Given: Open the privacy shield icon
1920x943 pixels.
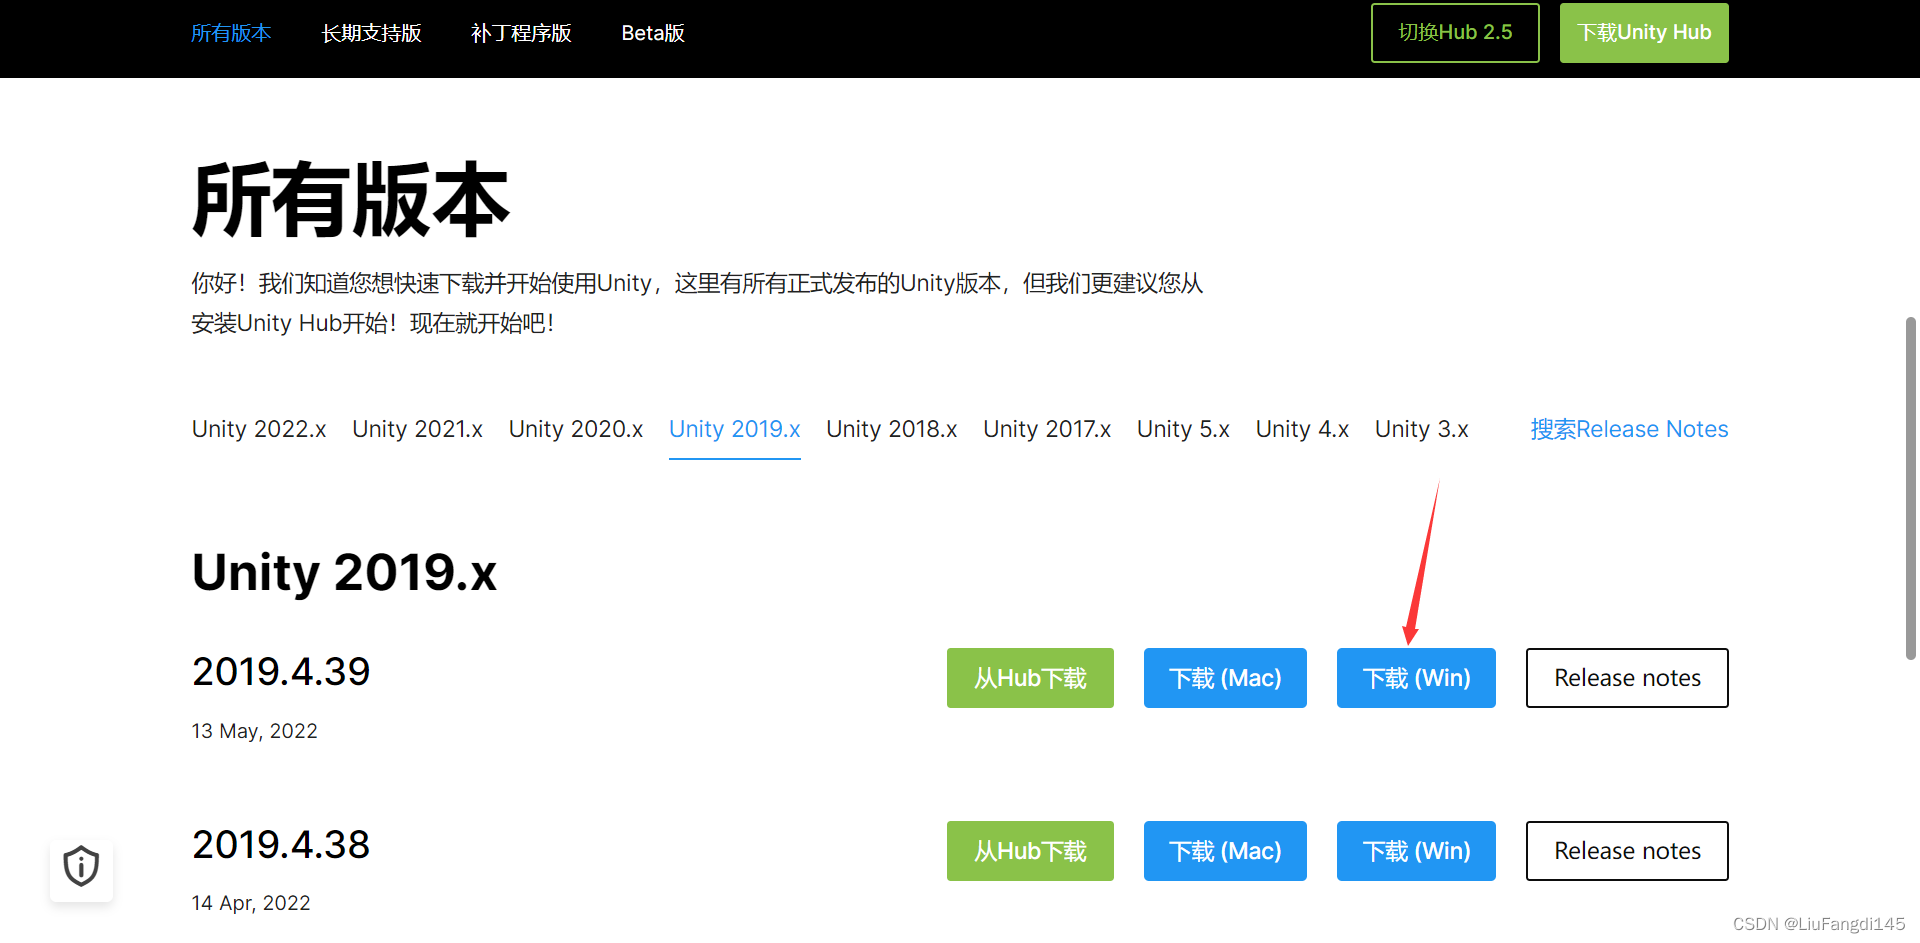Looking at the screenshot, I should click(x=81, y=866).
